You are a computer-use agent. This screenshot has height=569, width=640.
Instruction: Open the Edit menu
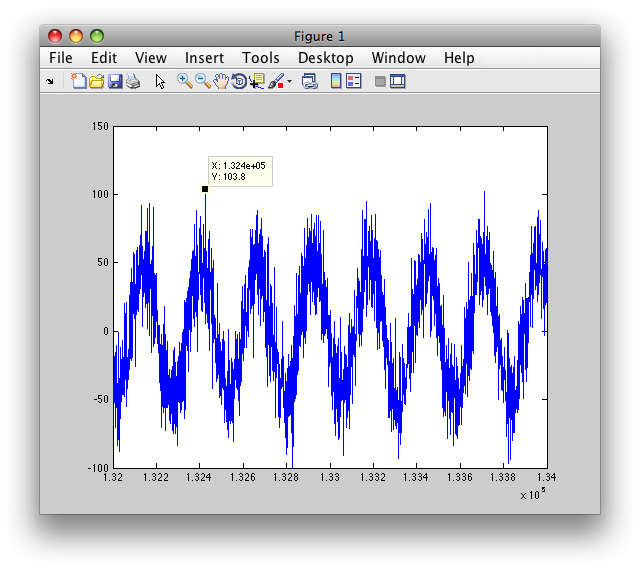coord(104,58)
